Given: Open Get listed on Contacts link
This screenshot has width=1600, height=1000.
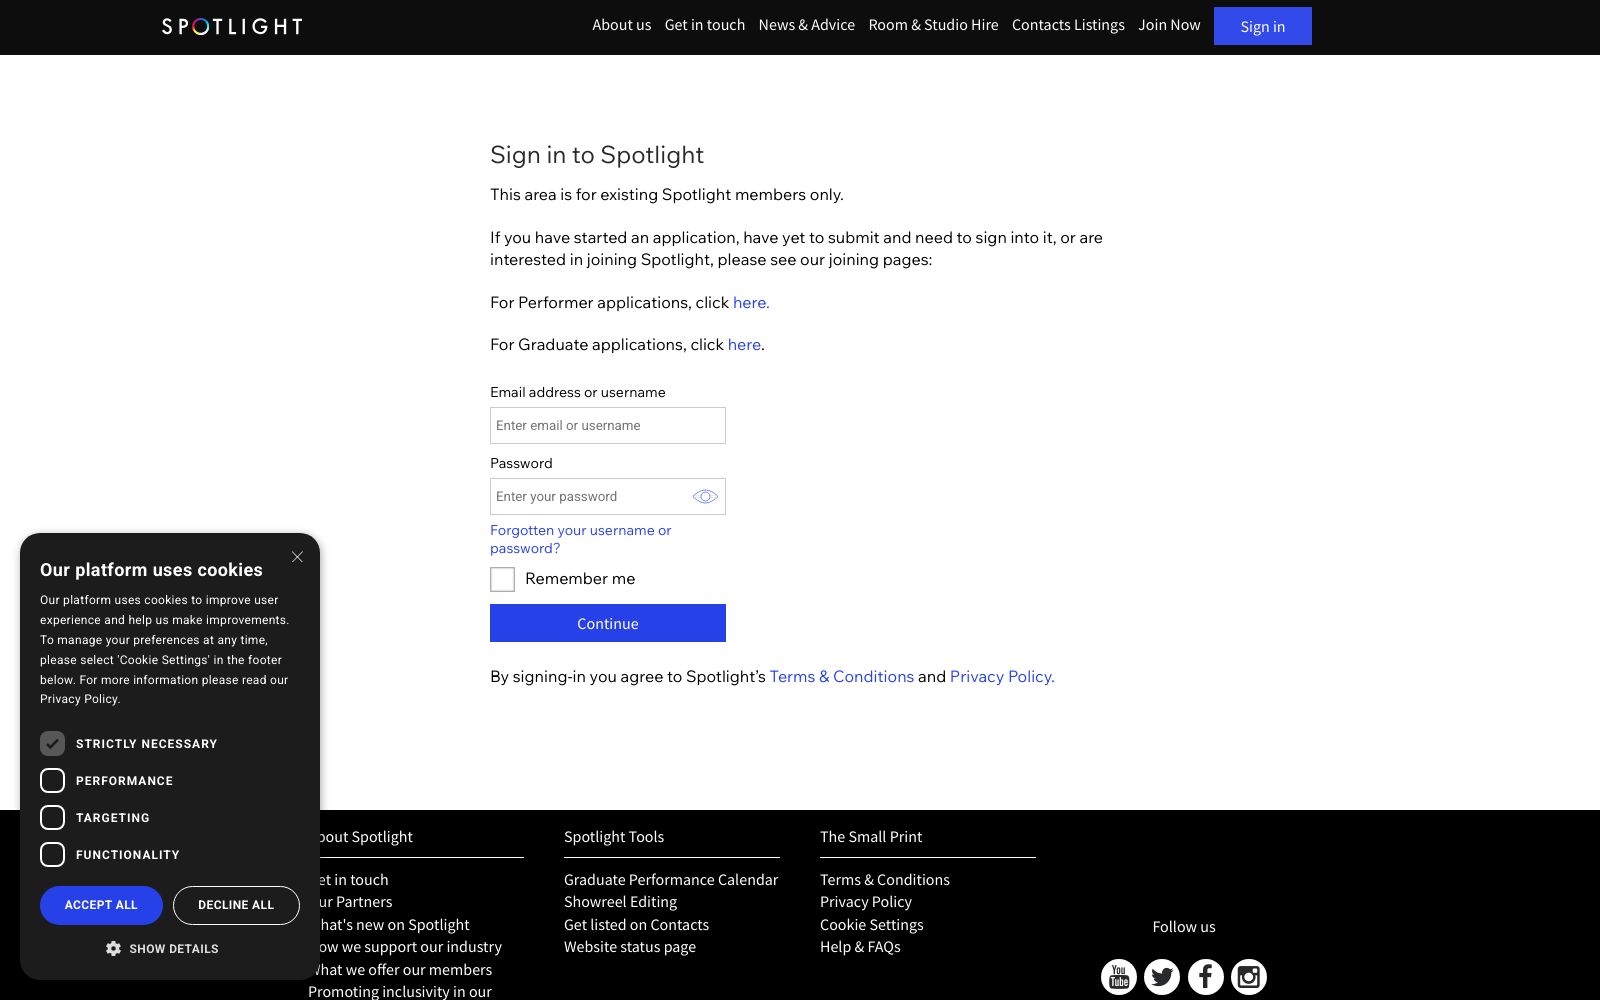Looking at the screenshot, I should [636, 925].
